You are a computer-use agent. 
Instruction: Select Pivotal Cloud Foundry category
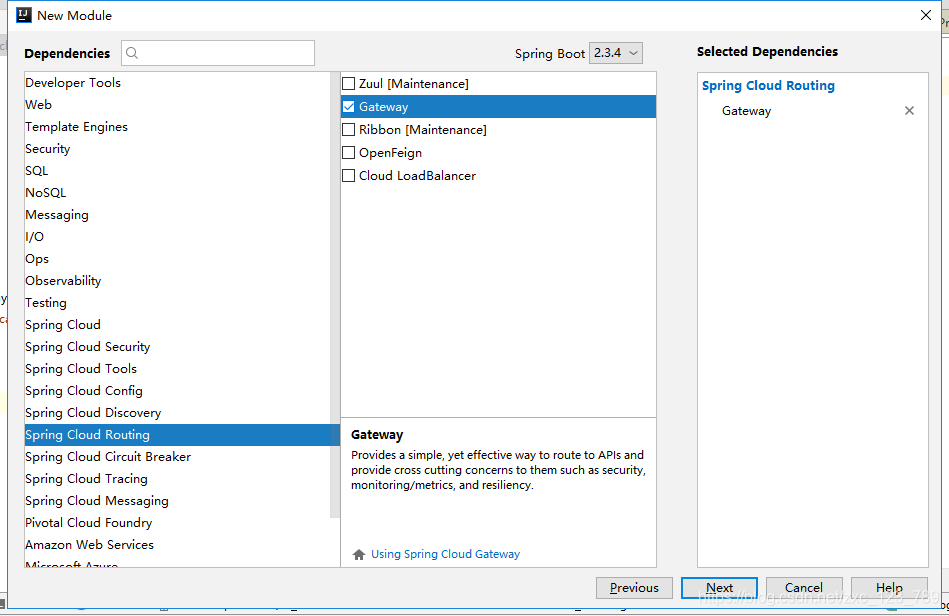pos(178,523)
